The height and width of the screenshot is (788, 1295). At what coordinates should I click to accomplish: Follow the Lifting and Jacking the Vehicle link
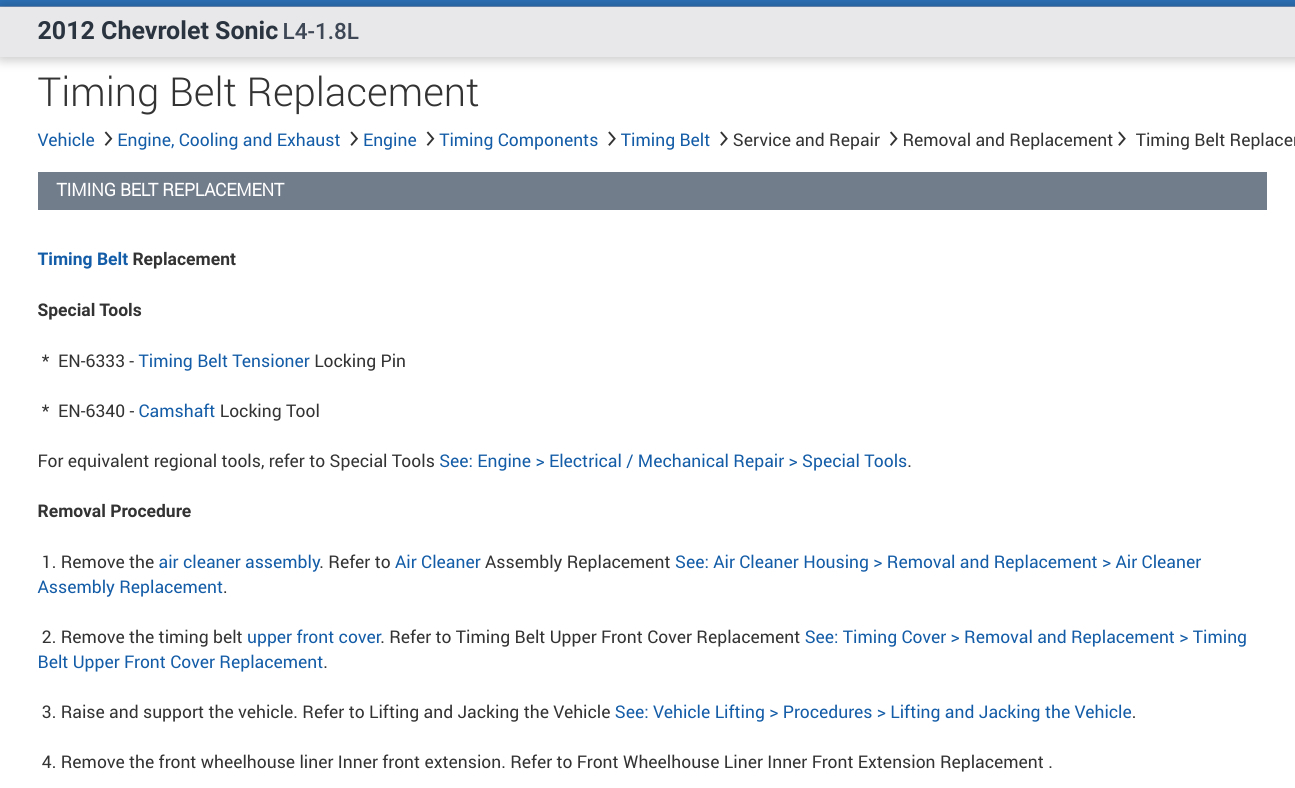tap(874, 712)
